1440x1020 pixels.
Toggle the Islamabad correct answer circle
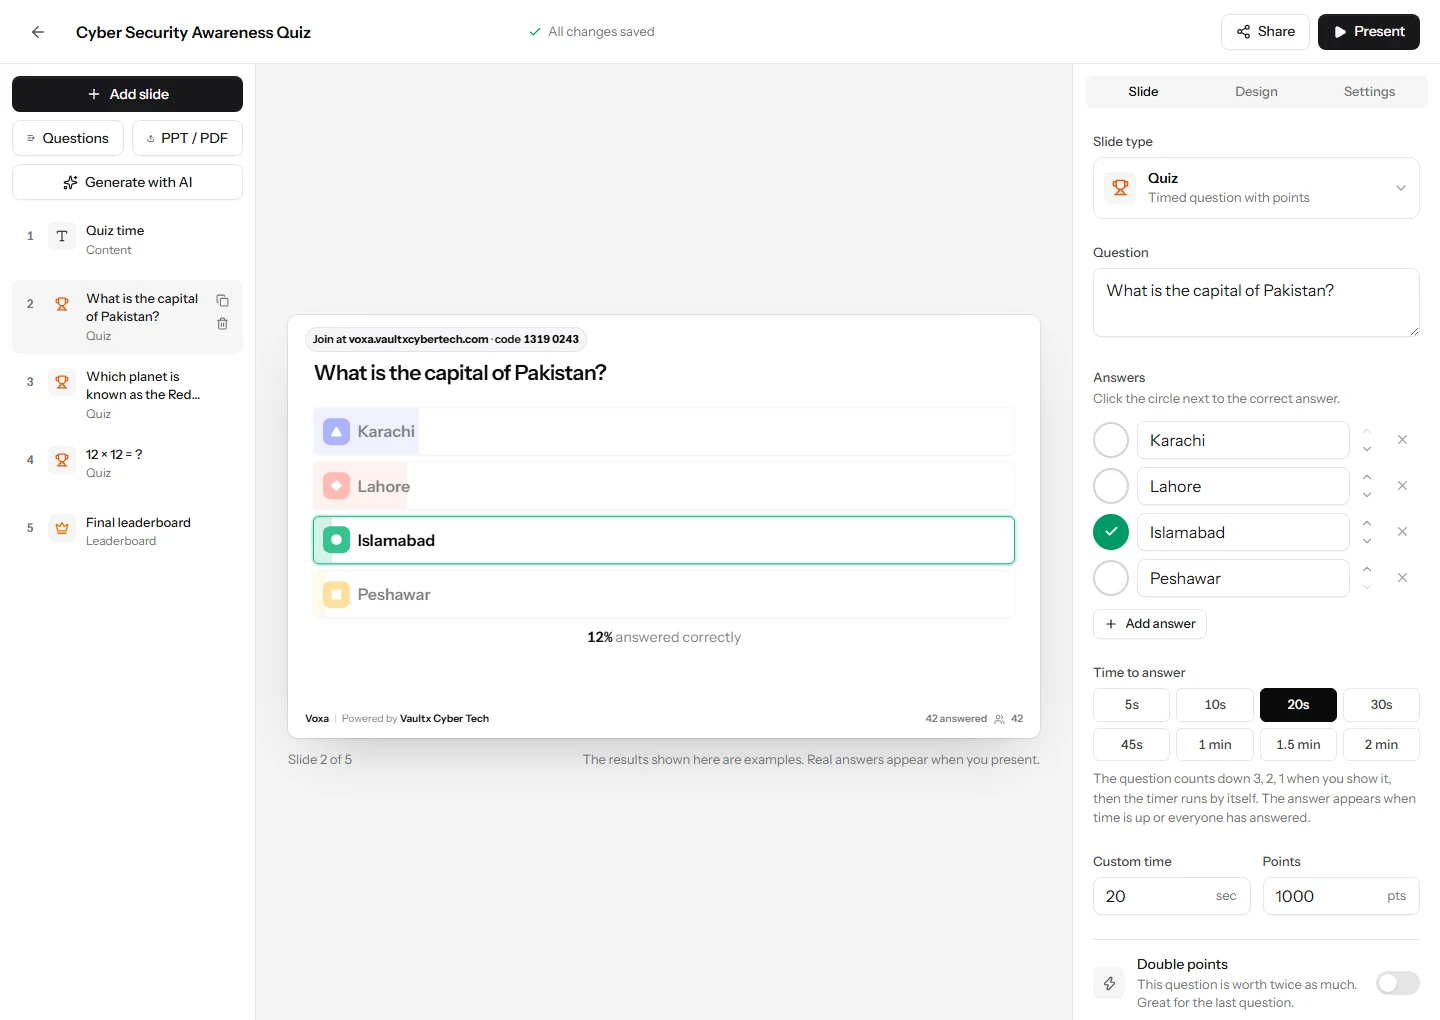tap(1111, 532)
